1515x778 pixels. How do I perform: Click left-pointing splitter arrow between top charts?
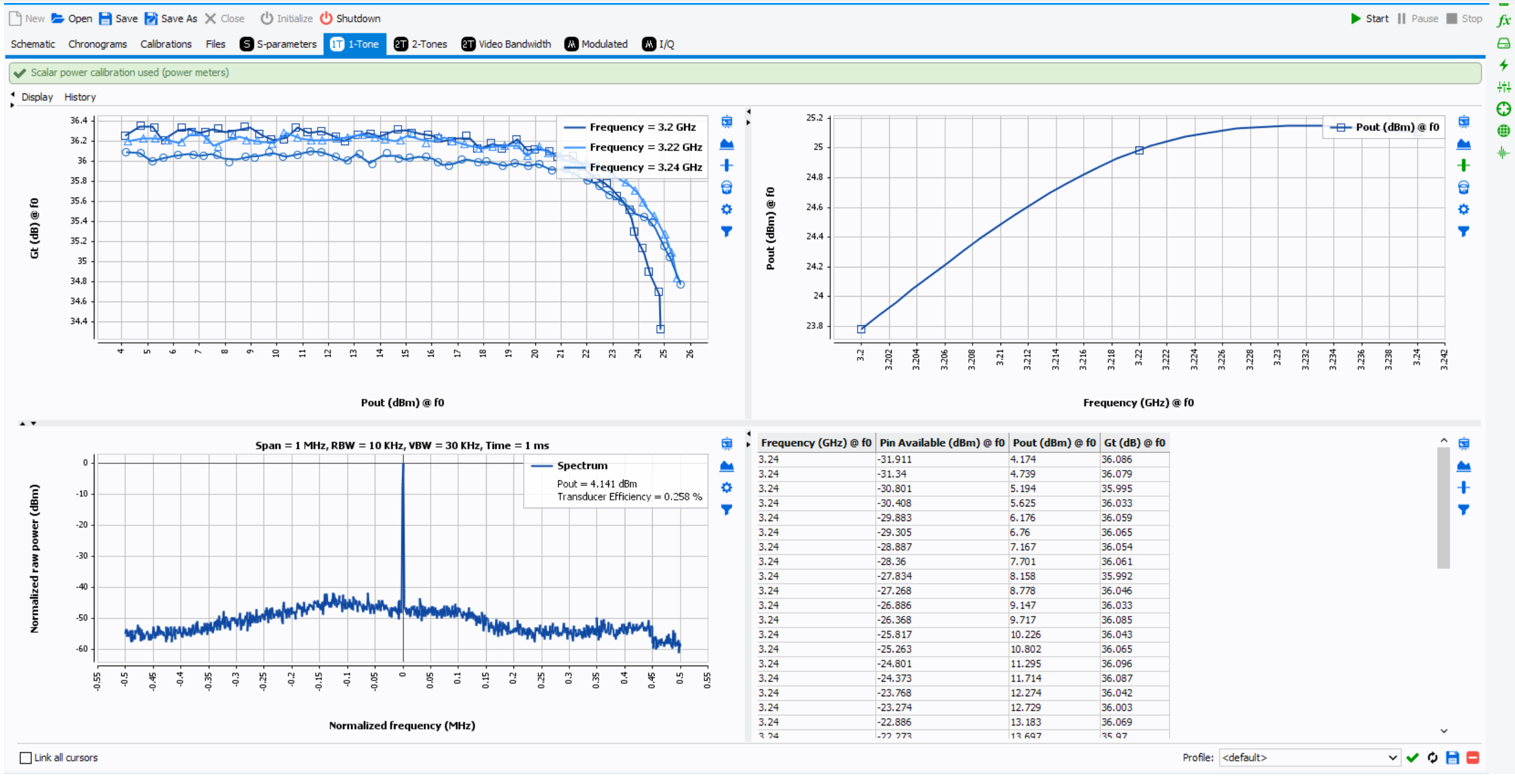749,111
